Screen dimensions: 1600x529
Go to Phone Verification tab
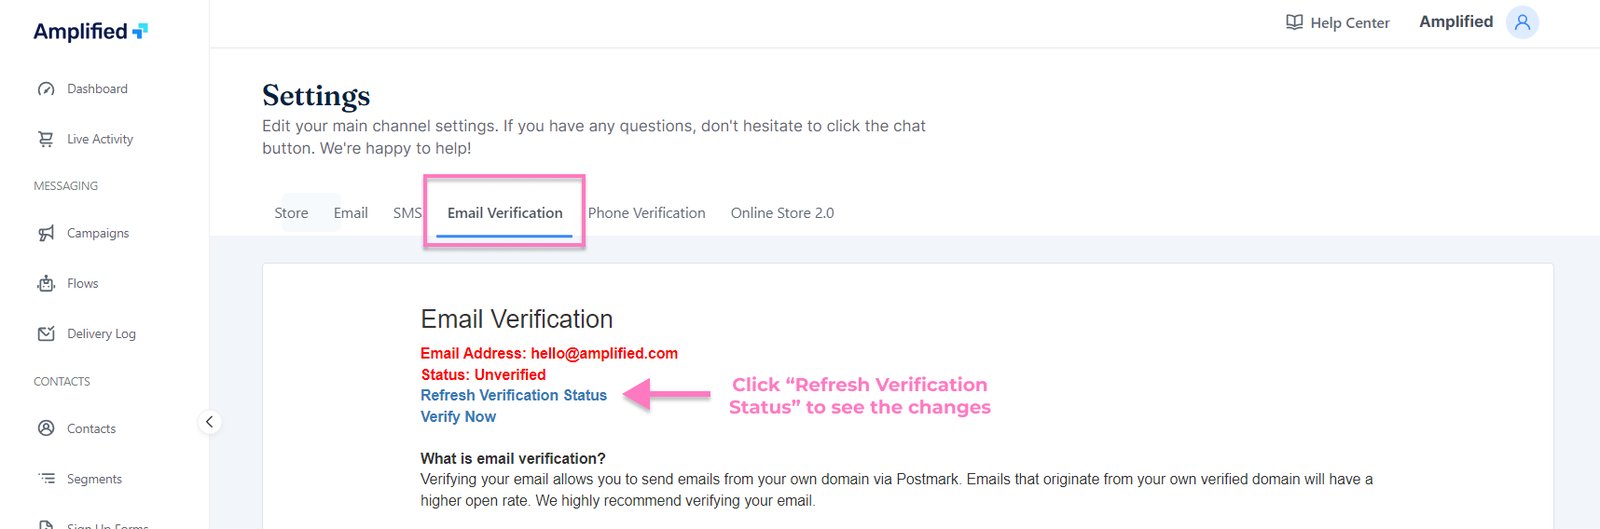646,213
